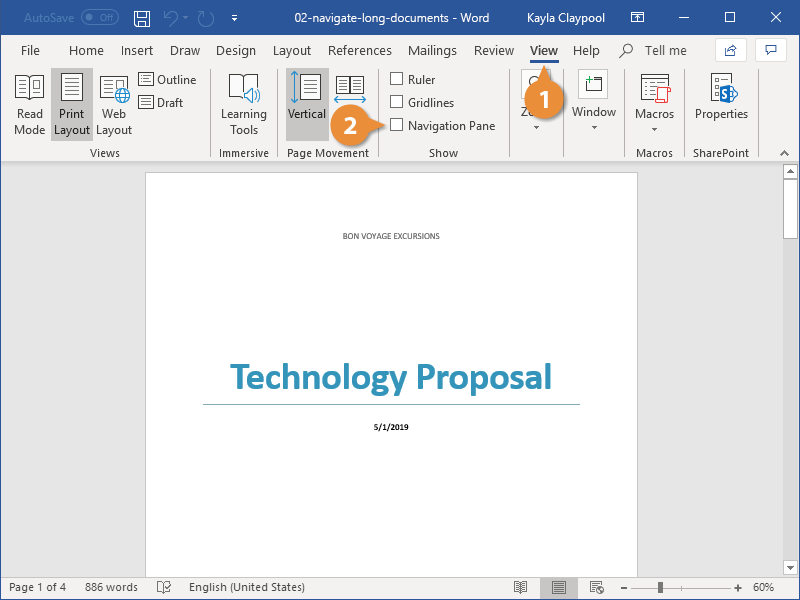800x600 pixels.
Task: Expand the Macros dropdown
Action: point(654,130)
